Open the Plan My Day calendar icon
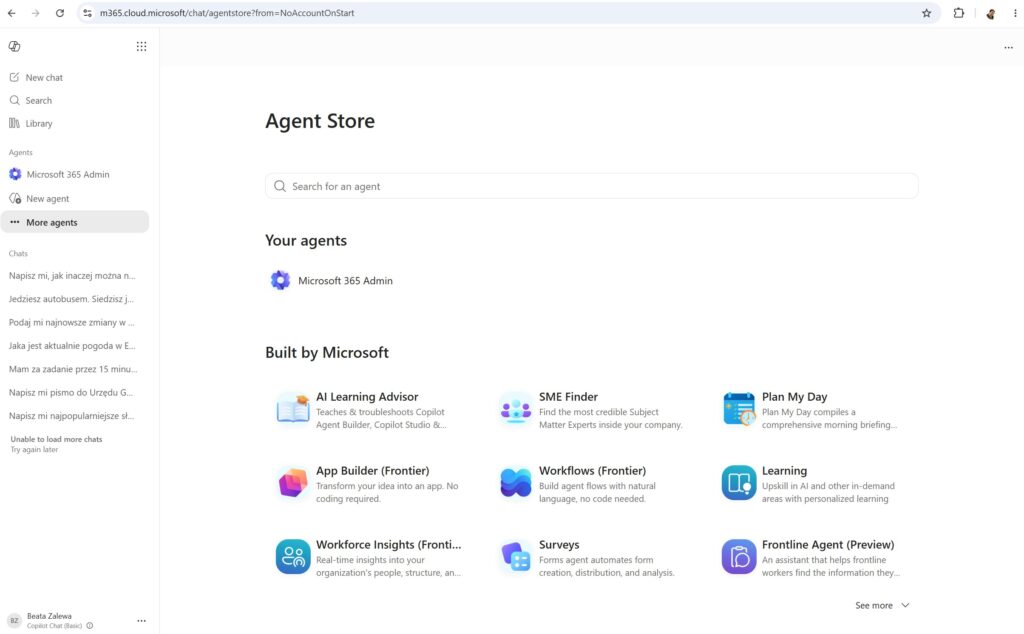 point(739,409)
